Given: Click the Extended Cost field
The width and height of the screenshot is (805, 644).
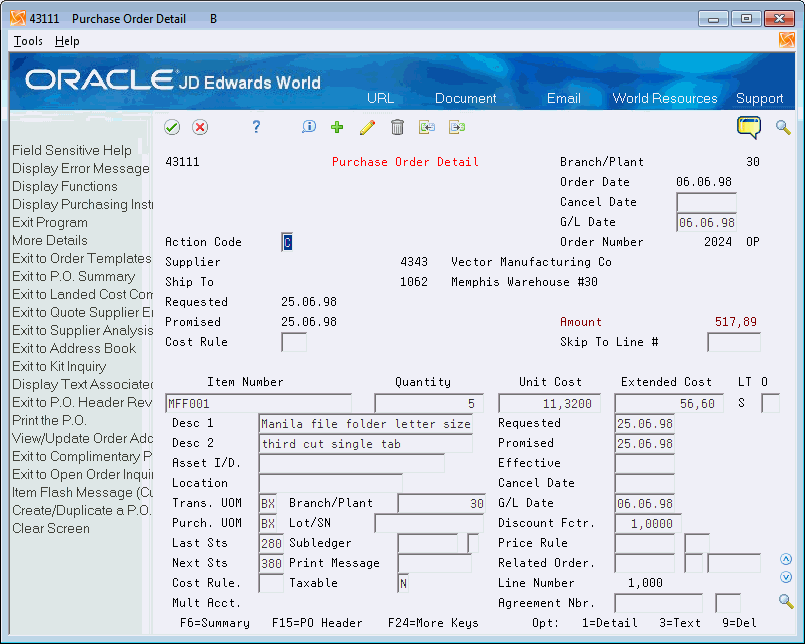Looking at the screenshot, I should click(x=669, y=404).
